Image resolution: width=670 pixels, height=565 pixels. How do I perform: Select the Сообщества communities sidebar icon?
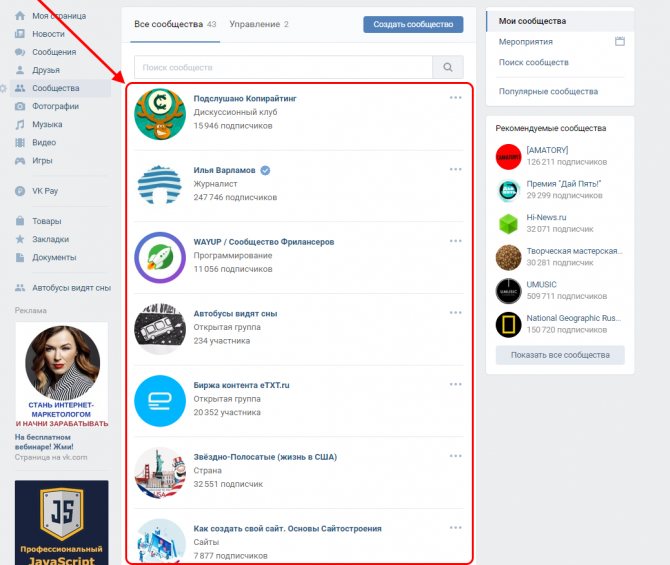[20, 88]
